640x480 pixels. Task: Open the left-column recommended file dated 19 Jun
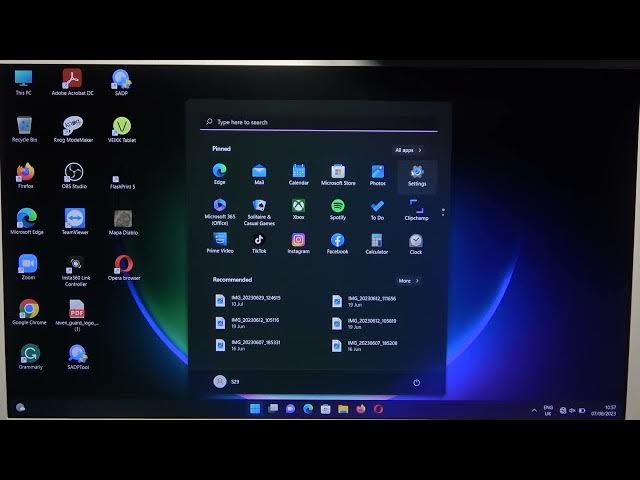coord(247,323)
